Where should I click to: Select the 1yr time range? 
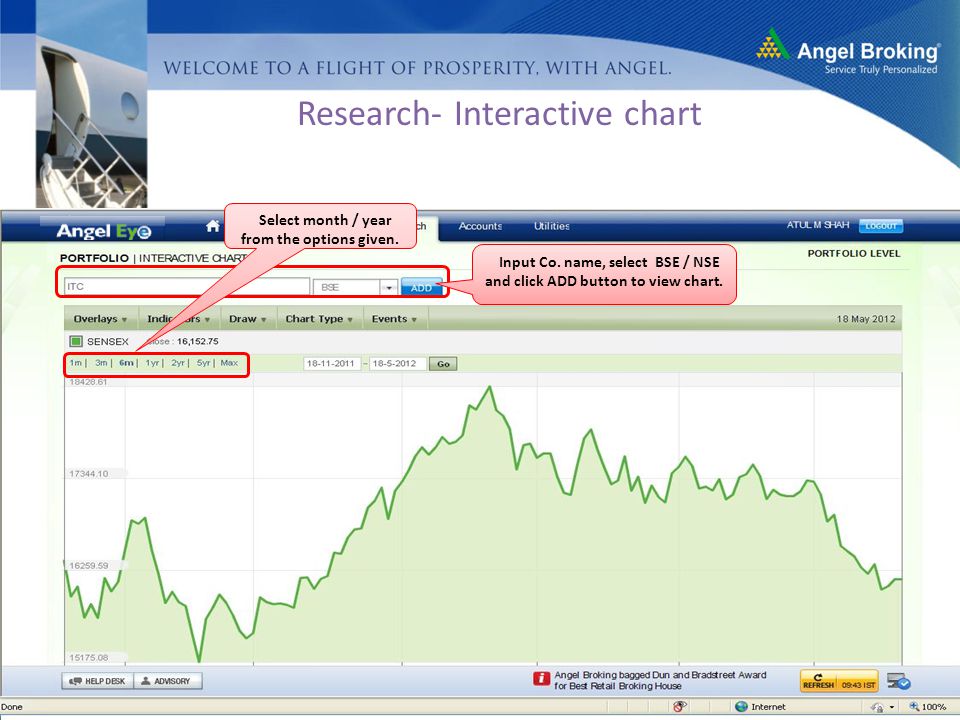tap(152, 363)
